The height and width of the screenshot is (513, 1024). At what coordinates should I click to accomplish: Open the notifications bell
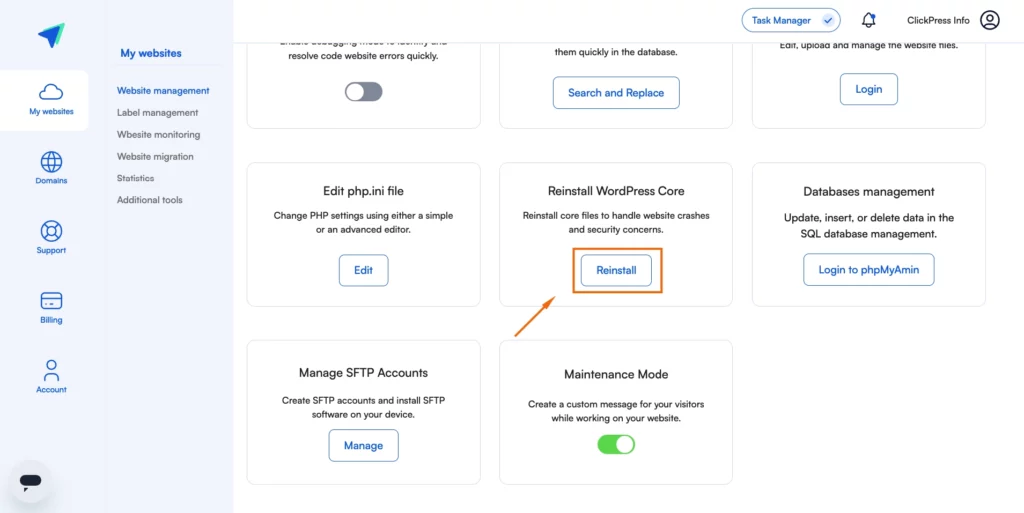click(868, 20)
